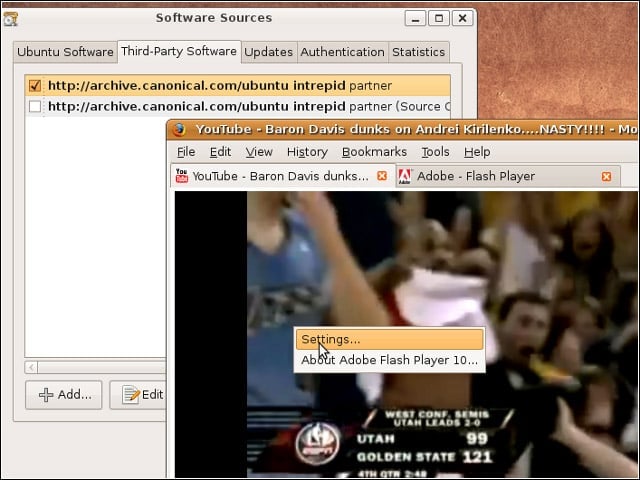This screenshot has height=480, width=640.
Task: Close the YouTube Baron Davis tab
Action: (382, 176)
